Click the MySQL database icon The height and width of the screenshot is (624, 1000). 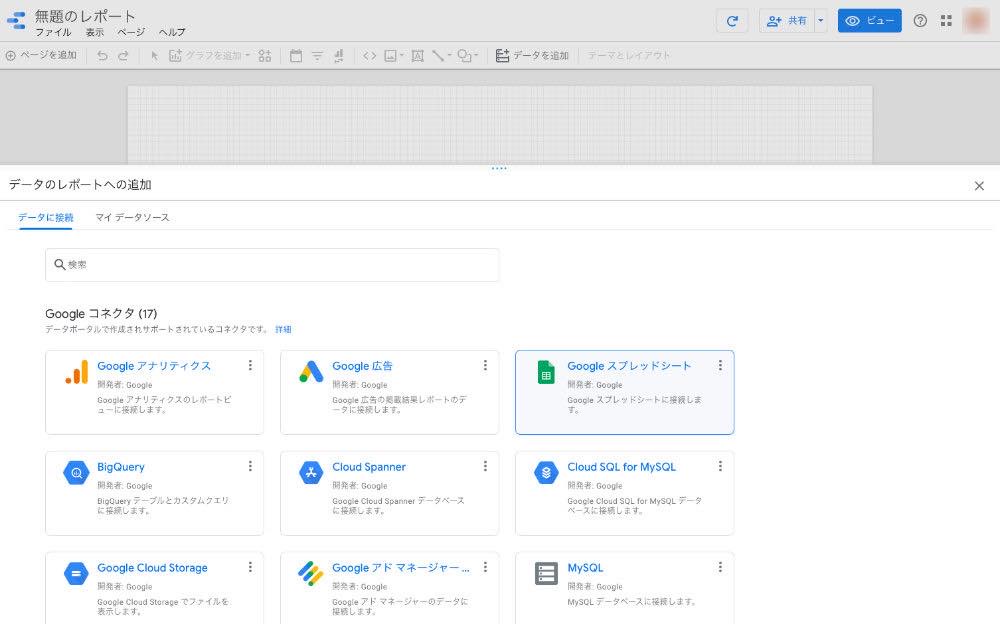(x=546, y=574)
